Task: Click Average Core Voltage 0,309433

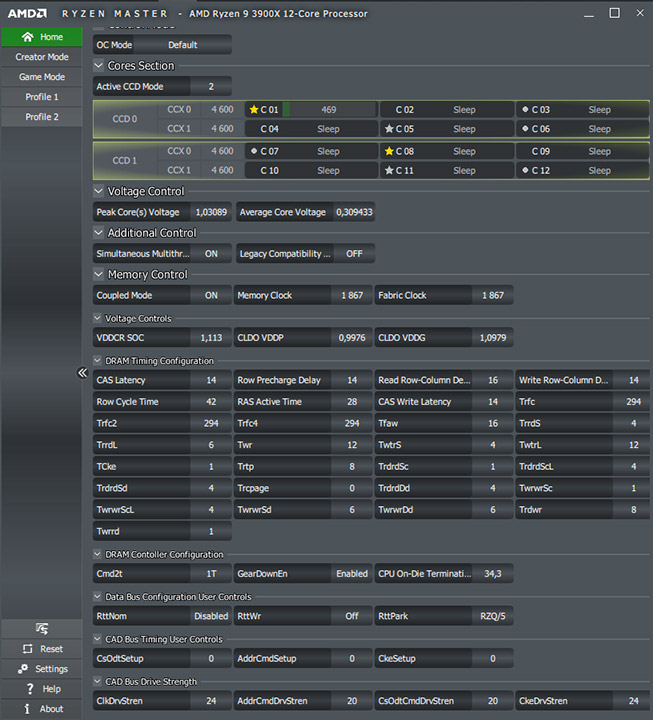Action: pyautogui.click(x=354, y=212)
